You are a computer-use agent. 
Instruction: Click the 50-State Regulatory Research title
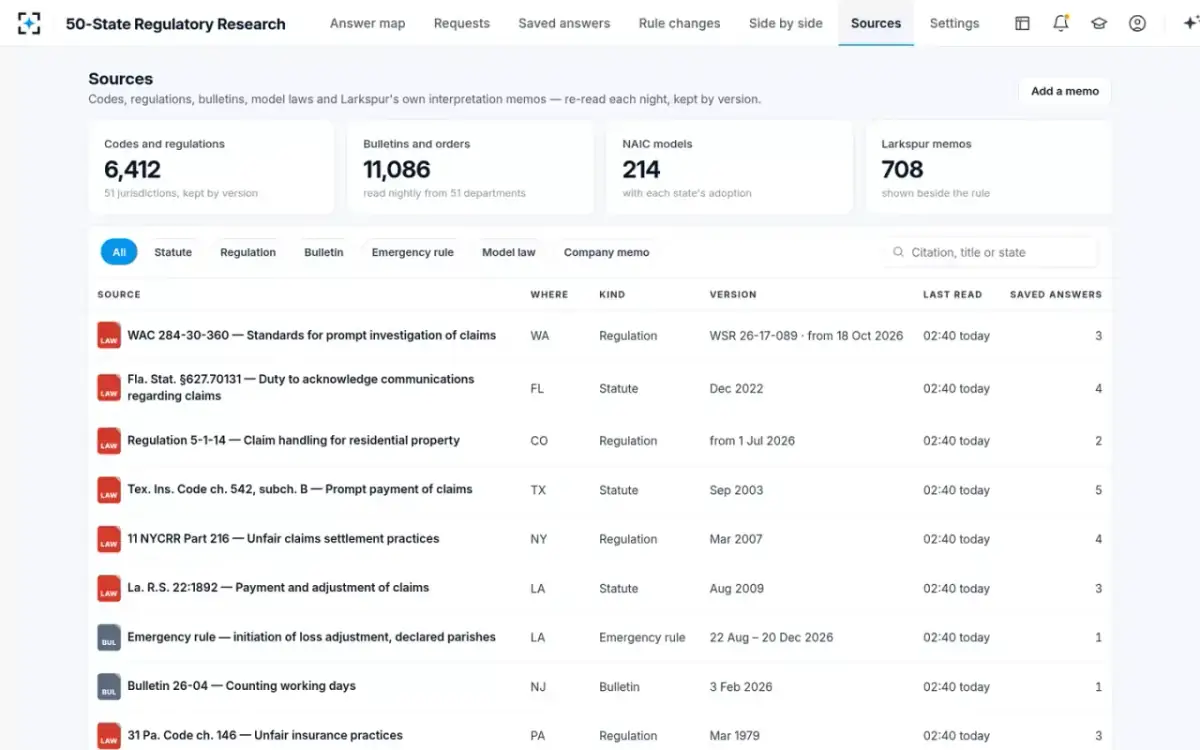176,24
